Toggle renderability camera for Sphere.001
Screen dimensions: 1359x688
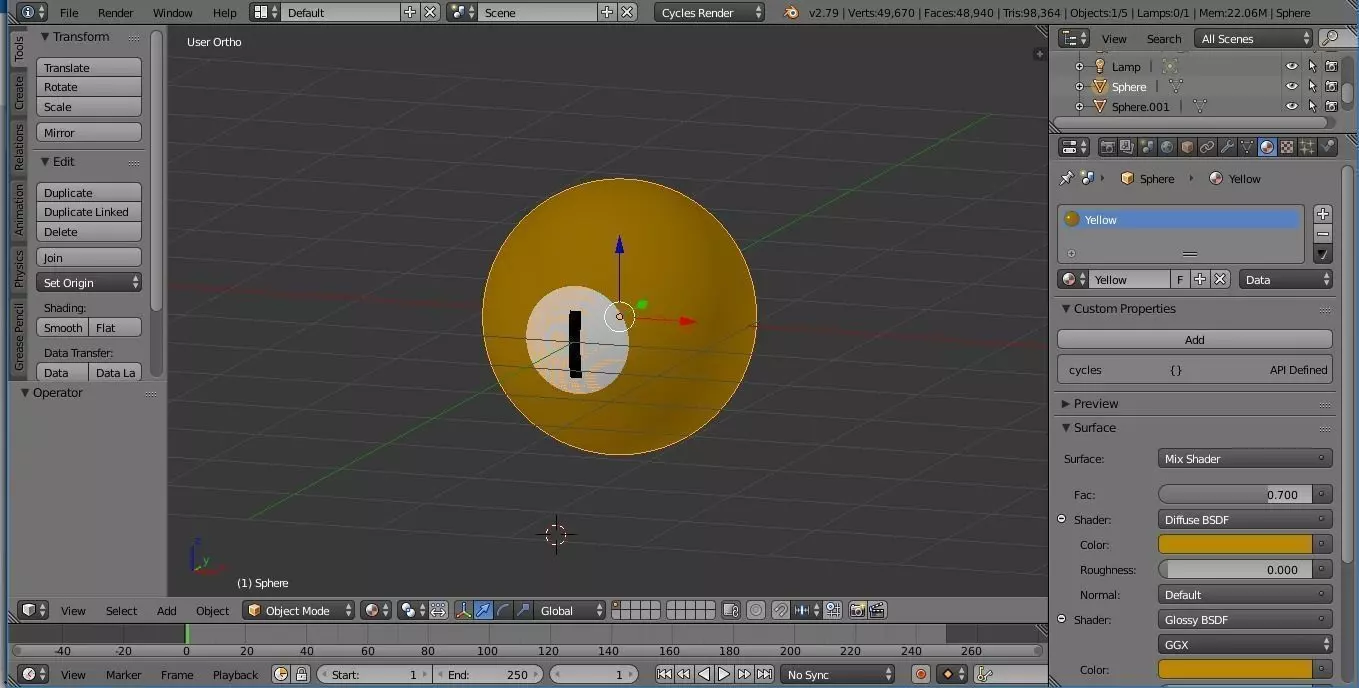(1331, 106)
